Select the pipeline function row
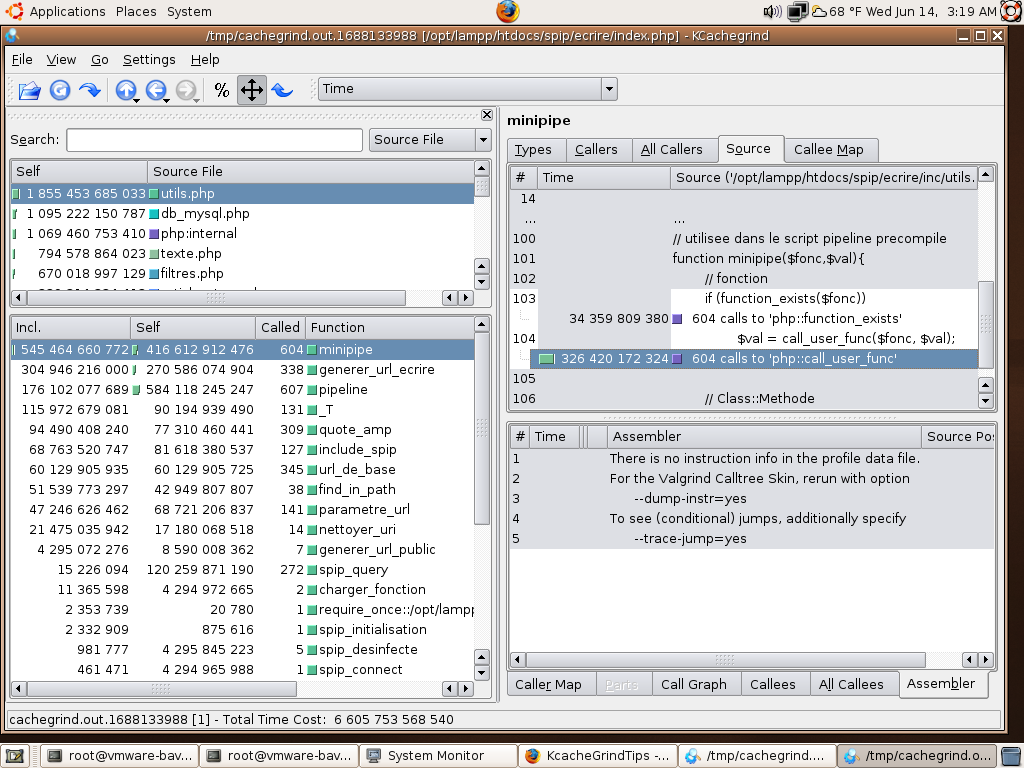Viewport: 1024px width, 768px height. coord(242,390)
